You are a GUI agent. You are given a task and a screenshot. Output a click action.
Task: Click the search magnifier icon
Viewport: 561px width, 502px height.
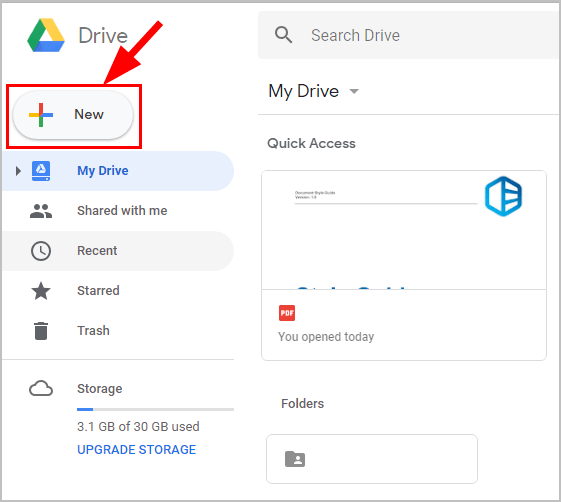click(x=283, y=35)
